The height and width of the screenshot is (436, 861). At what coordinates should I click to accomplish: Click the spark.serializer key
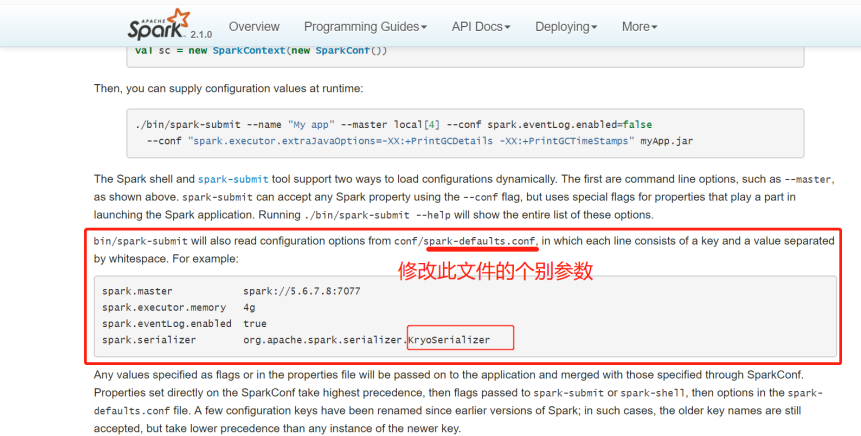point(149,340)
